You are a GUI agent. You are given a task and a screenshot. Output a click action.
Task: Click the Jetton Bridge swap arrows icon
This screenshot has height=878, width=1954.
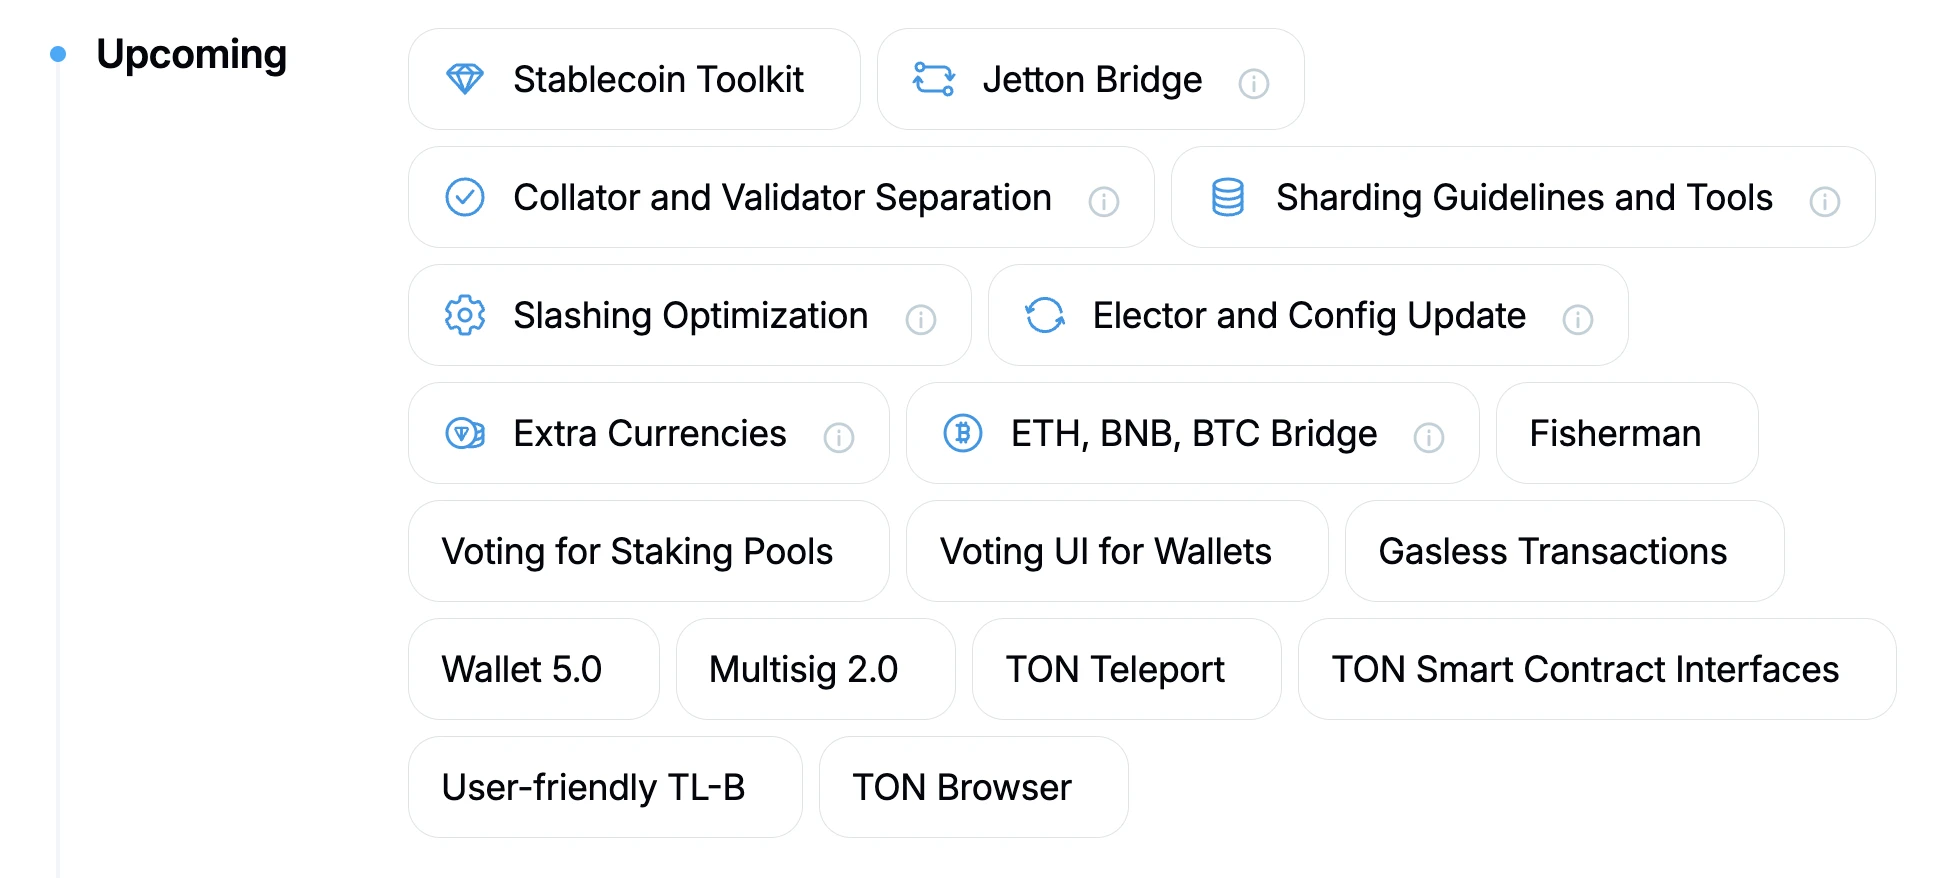point(934,79)
